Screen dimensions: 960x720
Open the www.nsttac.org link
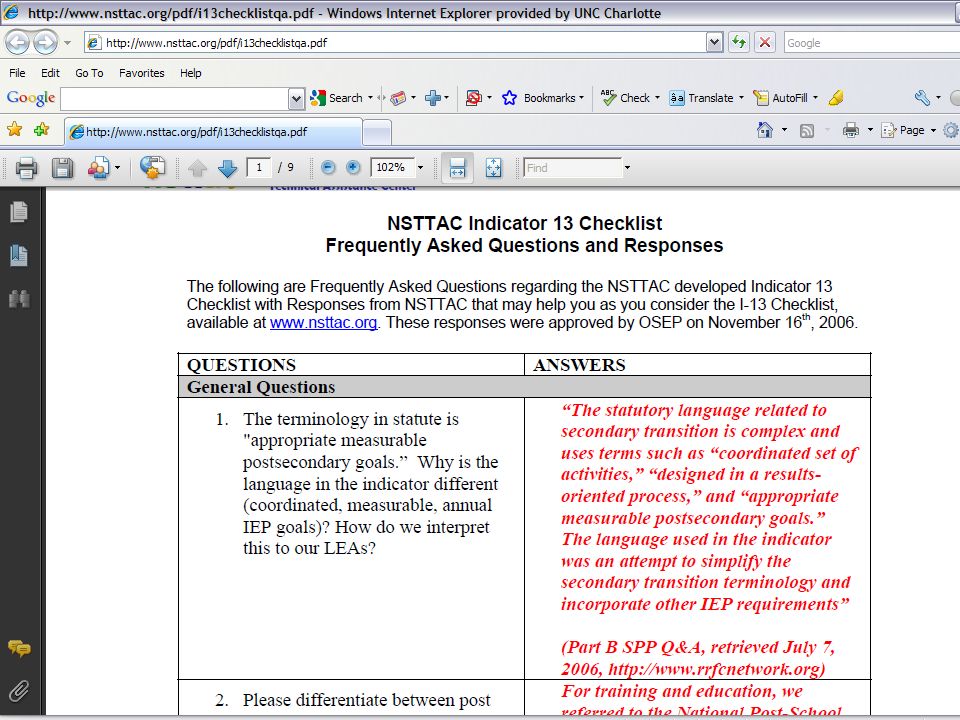pos(323,323)
